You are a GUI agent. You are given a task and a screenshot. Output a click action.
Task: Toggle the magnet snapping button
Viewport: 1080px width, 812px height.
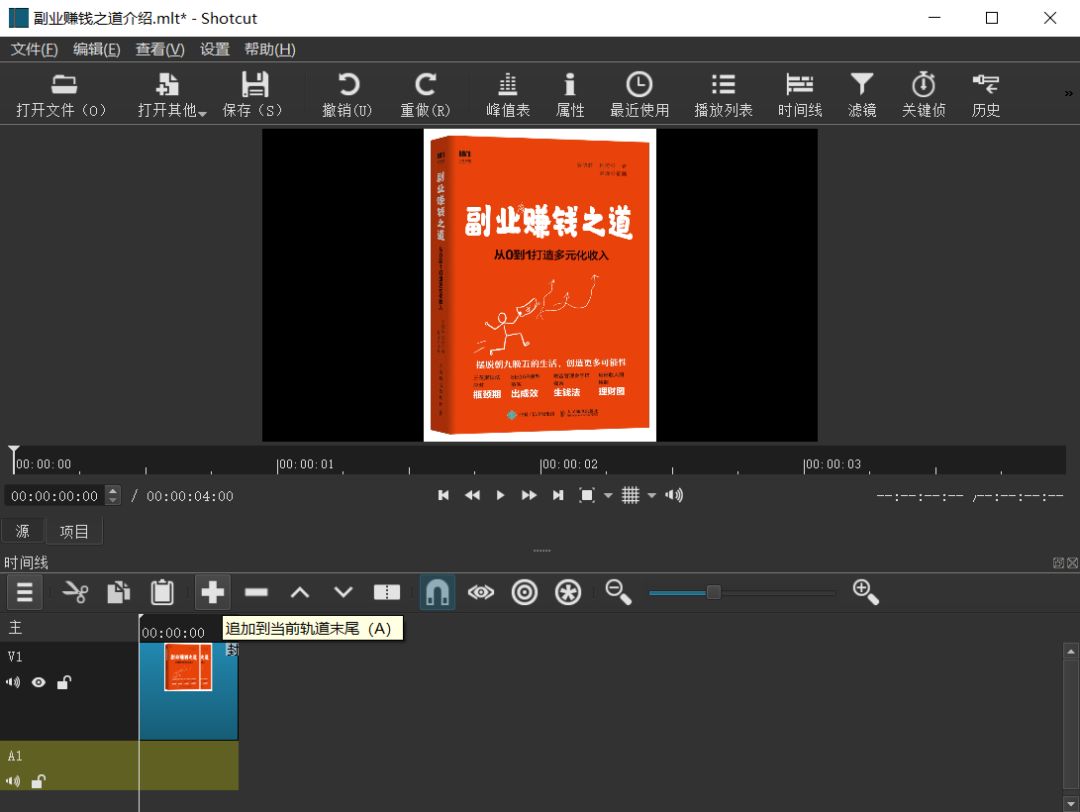coord(437,592)
